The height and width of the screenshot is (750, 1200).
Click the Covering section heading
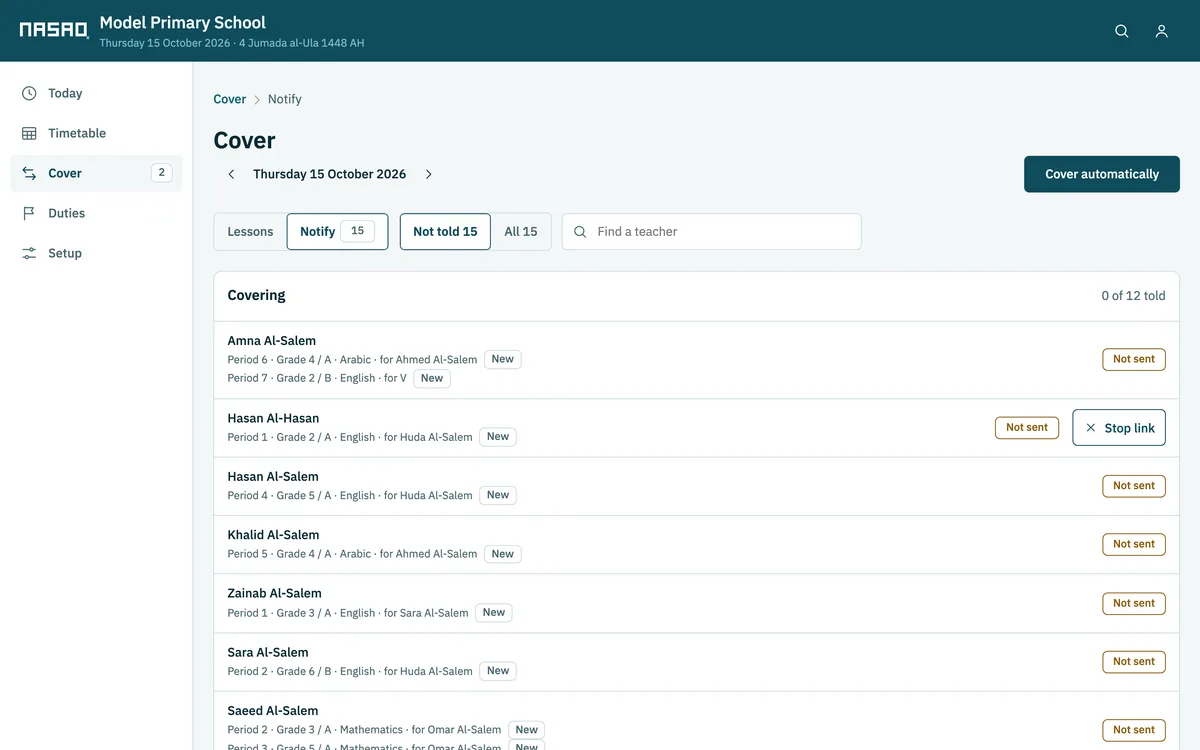(x=256, y=295)
